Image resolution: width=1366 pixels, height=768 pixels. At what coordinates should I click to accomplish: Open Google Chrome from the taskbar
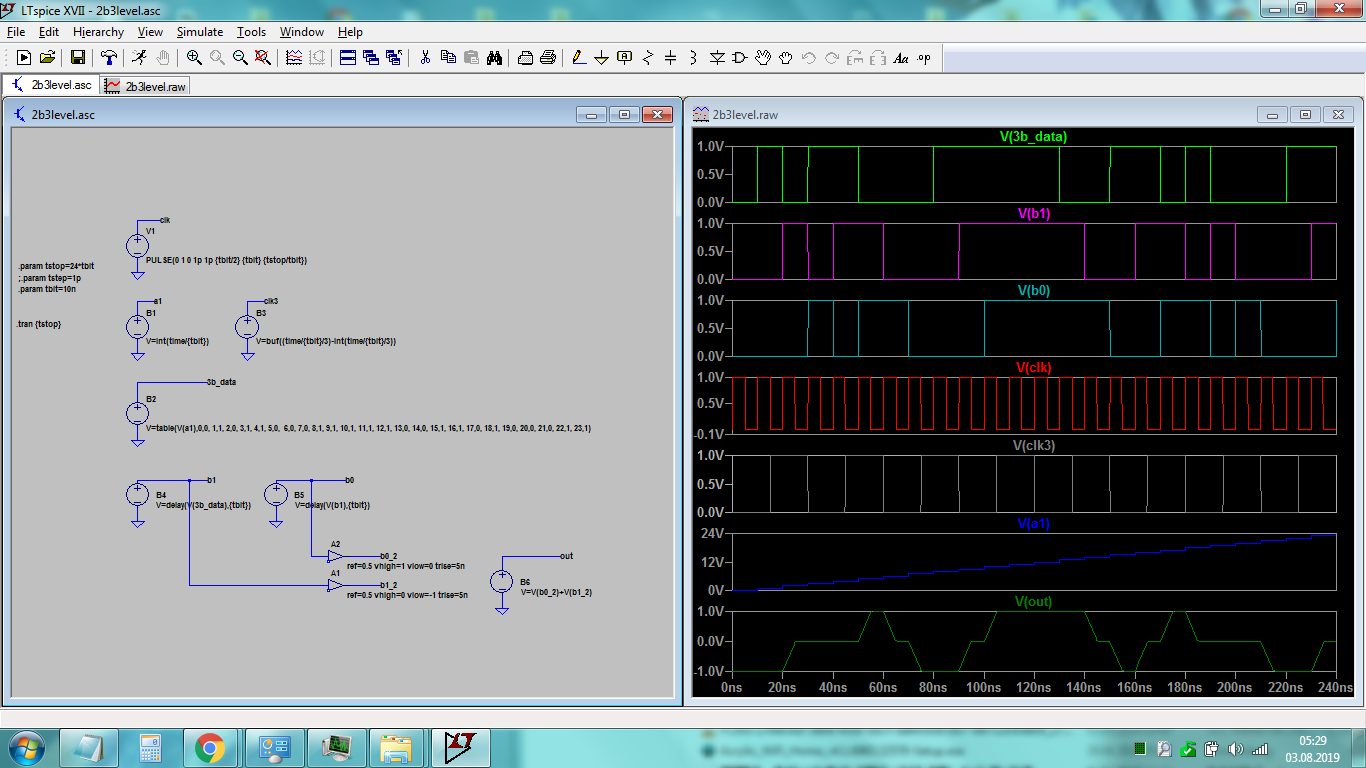pyautogui.click(x=209, y=747)
